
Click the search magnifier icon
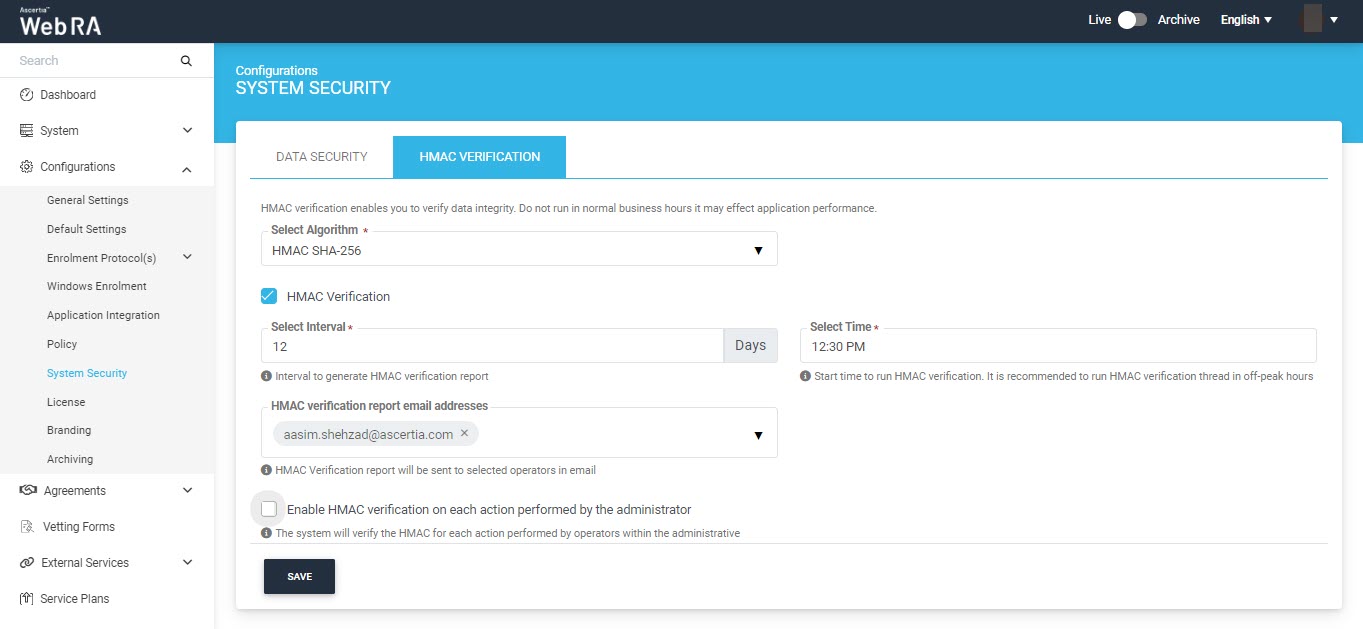click(186, 61)
